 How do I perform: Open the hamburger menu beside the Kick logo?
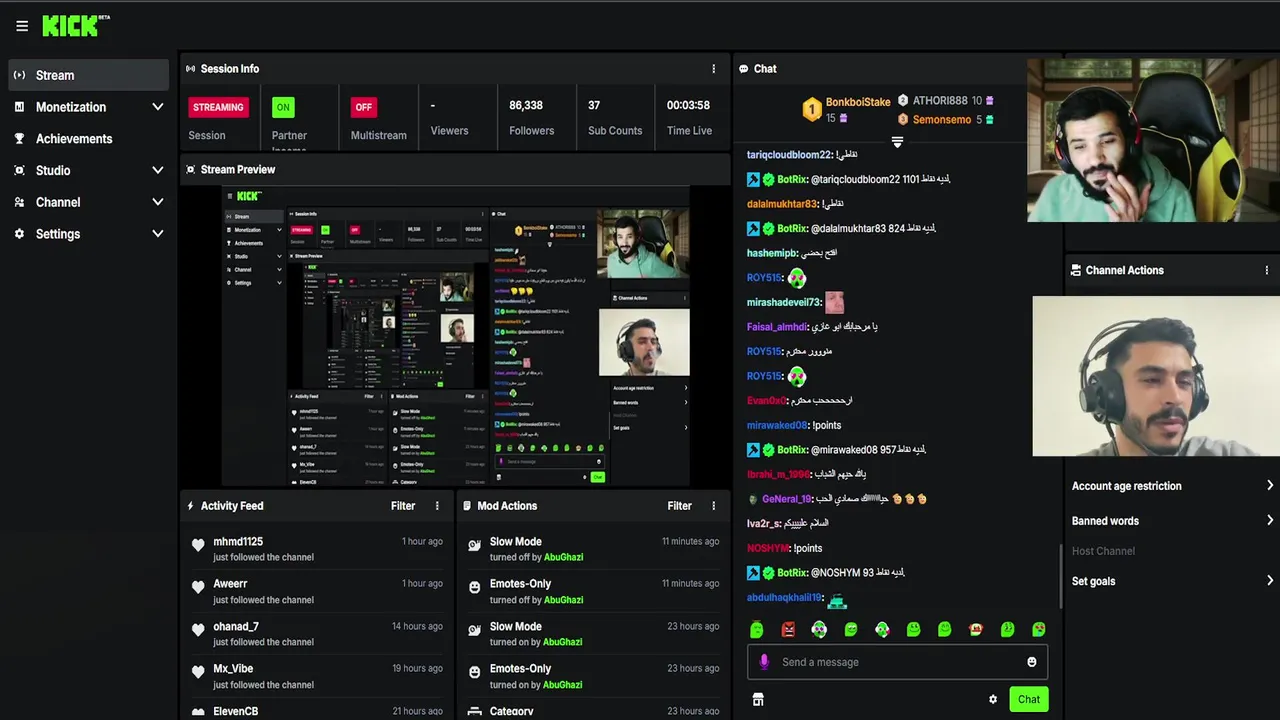tap(22, 26)
